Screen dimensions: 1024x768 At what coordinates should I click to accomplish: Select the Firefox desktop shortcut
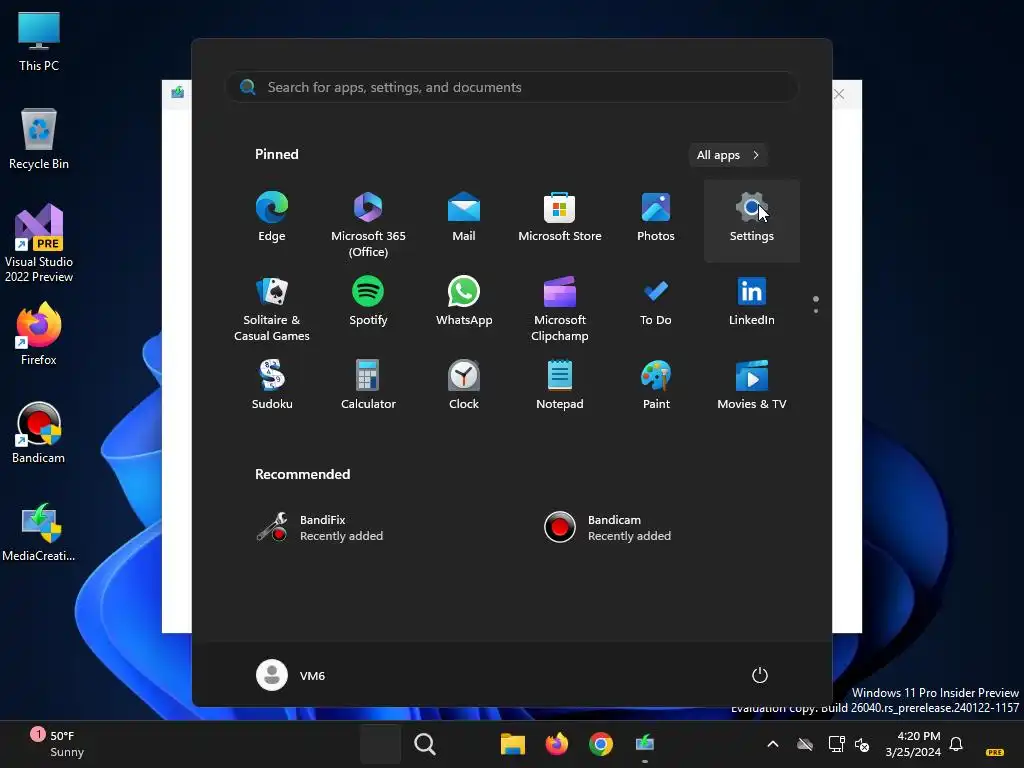(39, 334)
